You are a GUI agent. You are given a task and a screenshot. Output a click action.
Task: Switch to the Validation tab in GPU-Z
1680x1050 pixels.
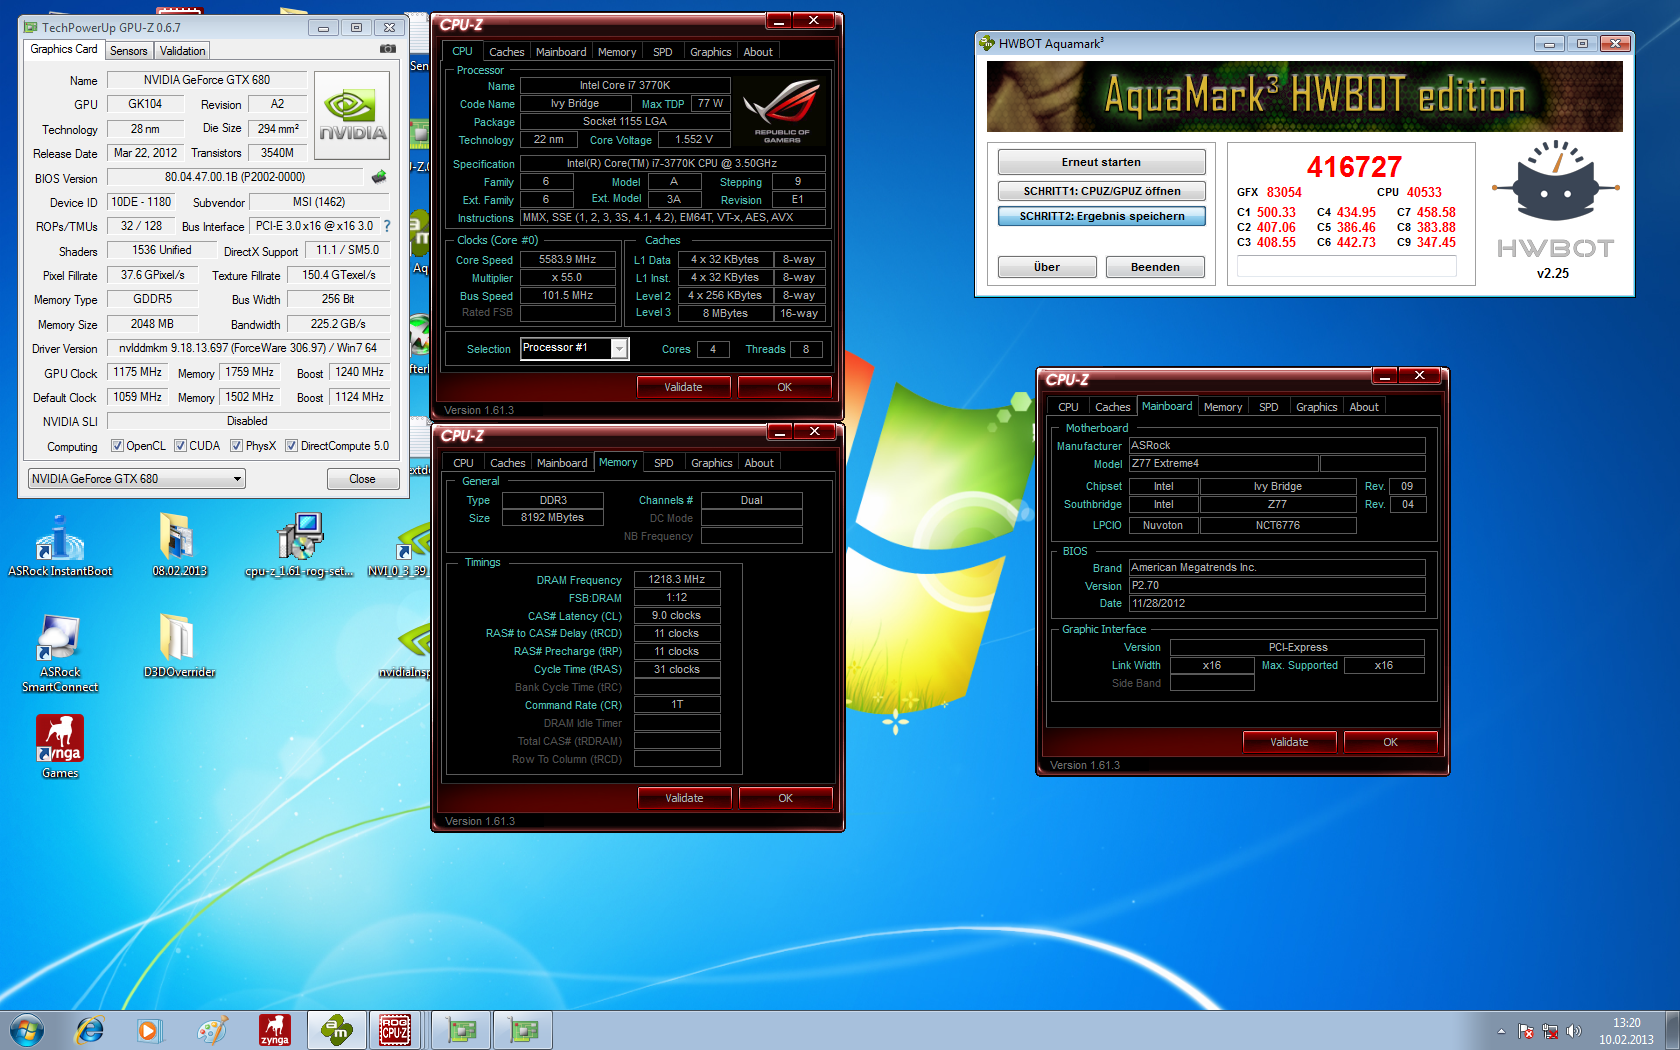click(x=182, y=51)
